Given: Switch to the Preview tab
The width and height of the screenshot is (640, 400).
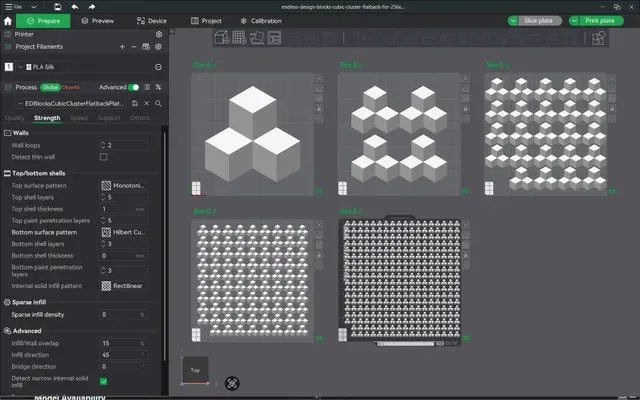Looking at the screenshot, I should pos(98,21).
